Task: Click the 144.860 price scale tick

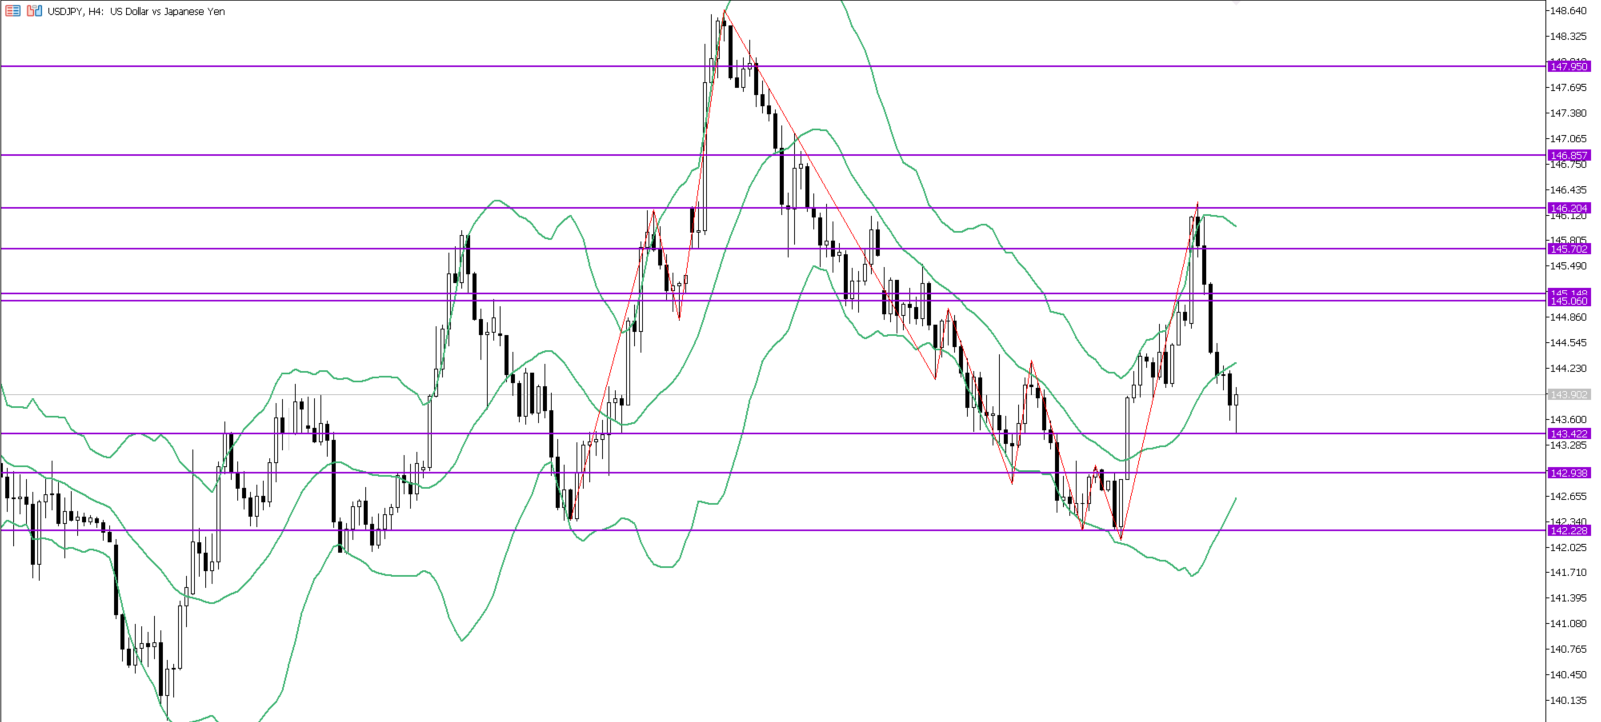Action: 1567,318
